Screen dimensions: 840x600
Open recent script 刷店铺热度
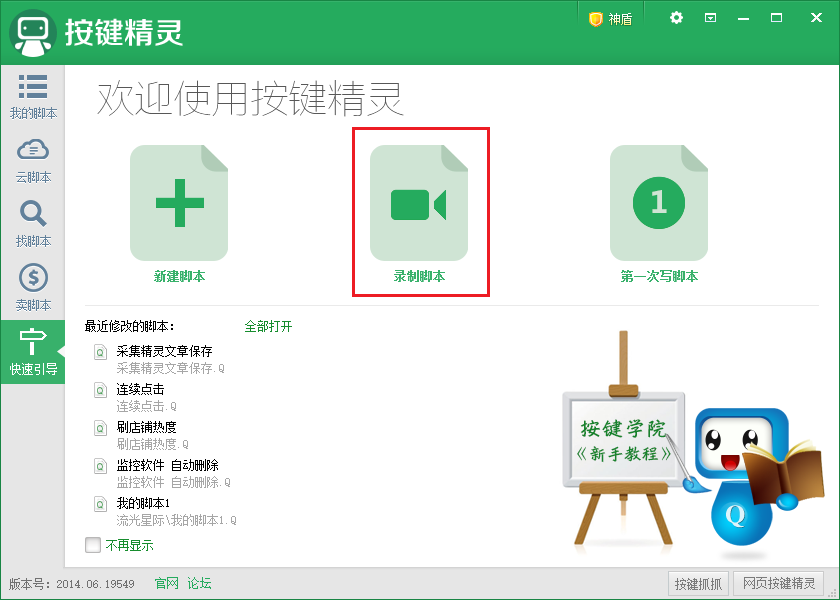tap(147, 428)
